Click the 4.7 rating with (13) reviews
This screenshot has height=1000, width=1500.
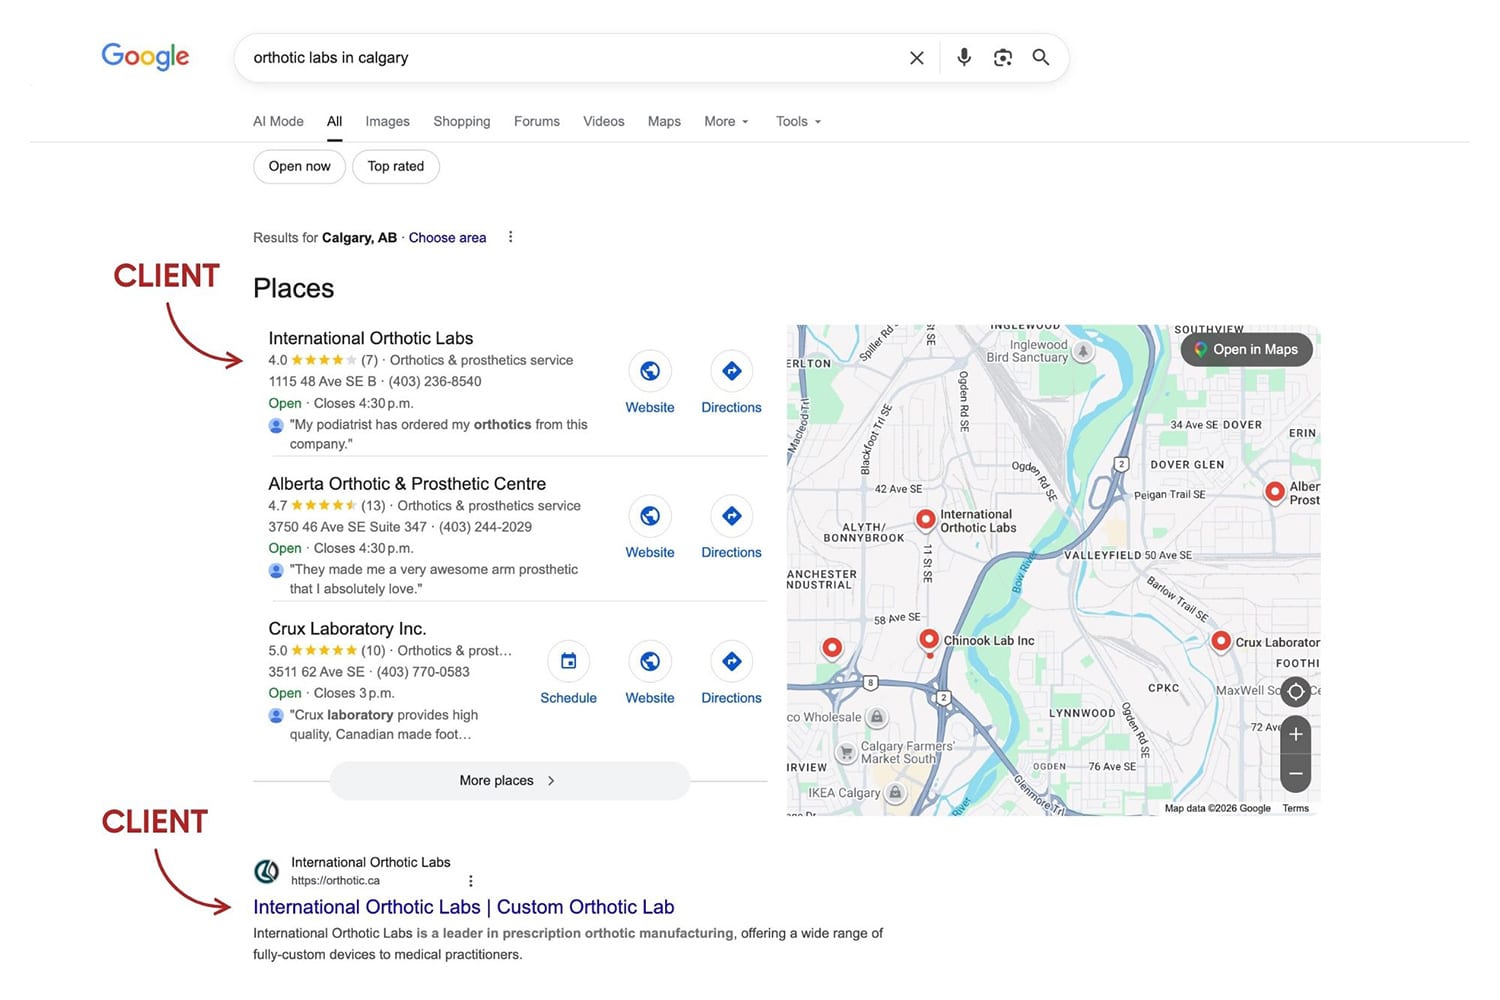click(326, 505)
